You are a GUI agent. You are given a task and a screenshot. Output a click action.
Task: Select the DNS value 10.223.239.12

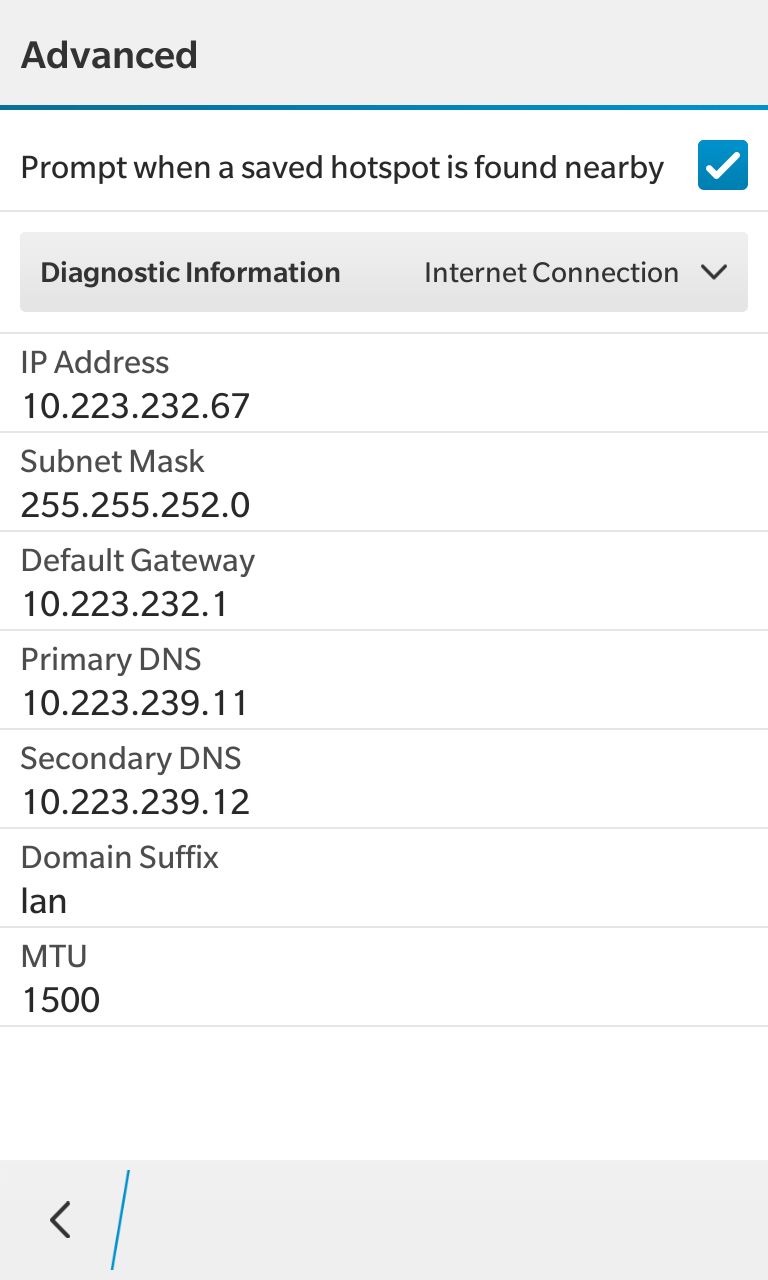click(x=135, y=802)
